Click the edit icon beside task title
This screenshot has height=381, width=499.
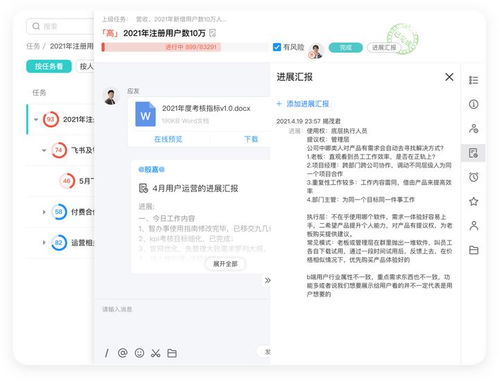[x=213, y=33]
